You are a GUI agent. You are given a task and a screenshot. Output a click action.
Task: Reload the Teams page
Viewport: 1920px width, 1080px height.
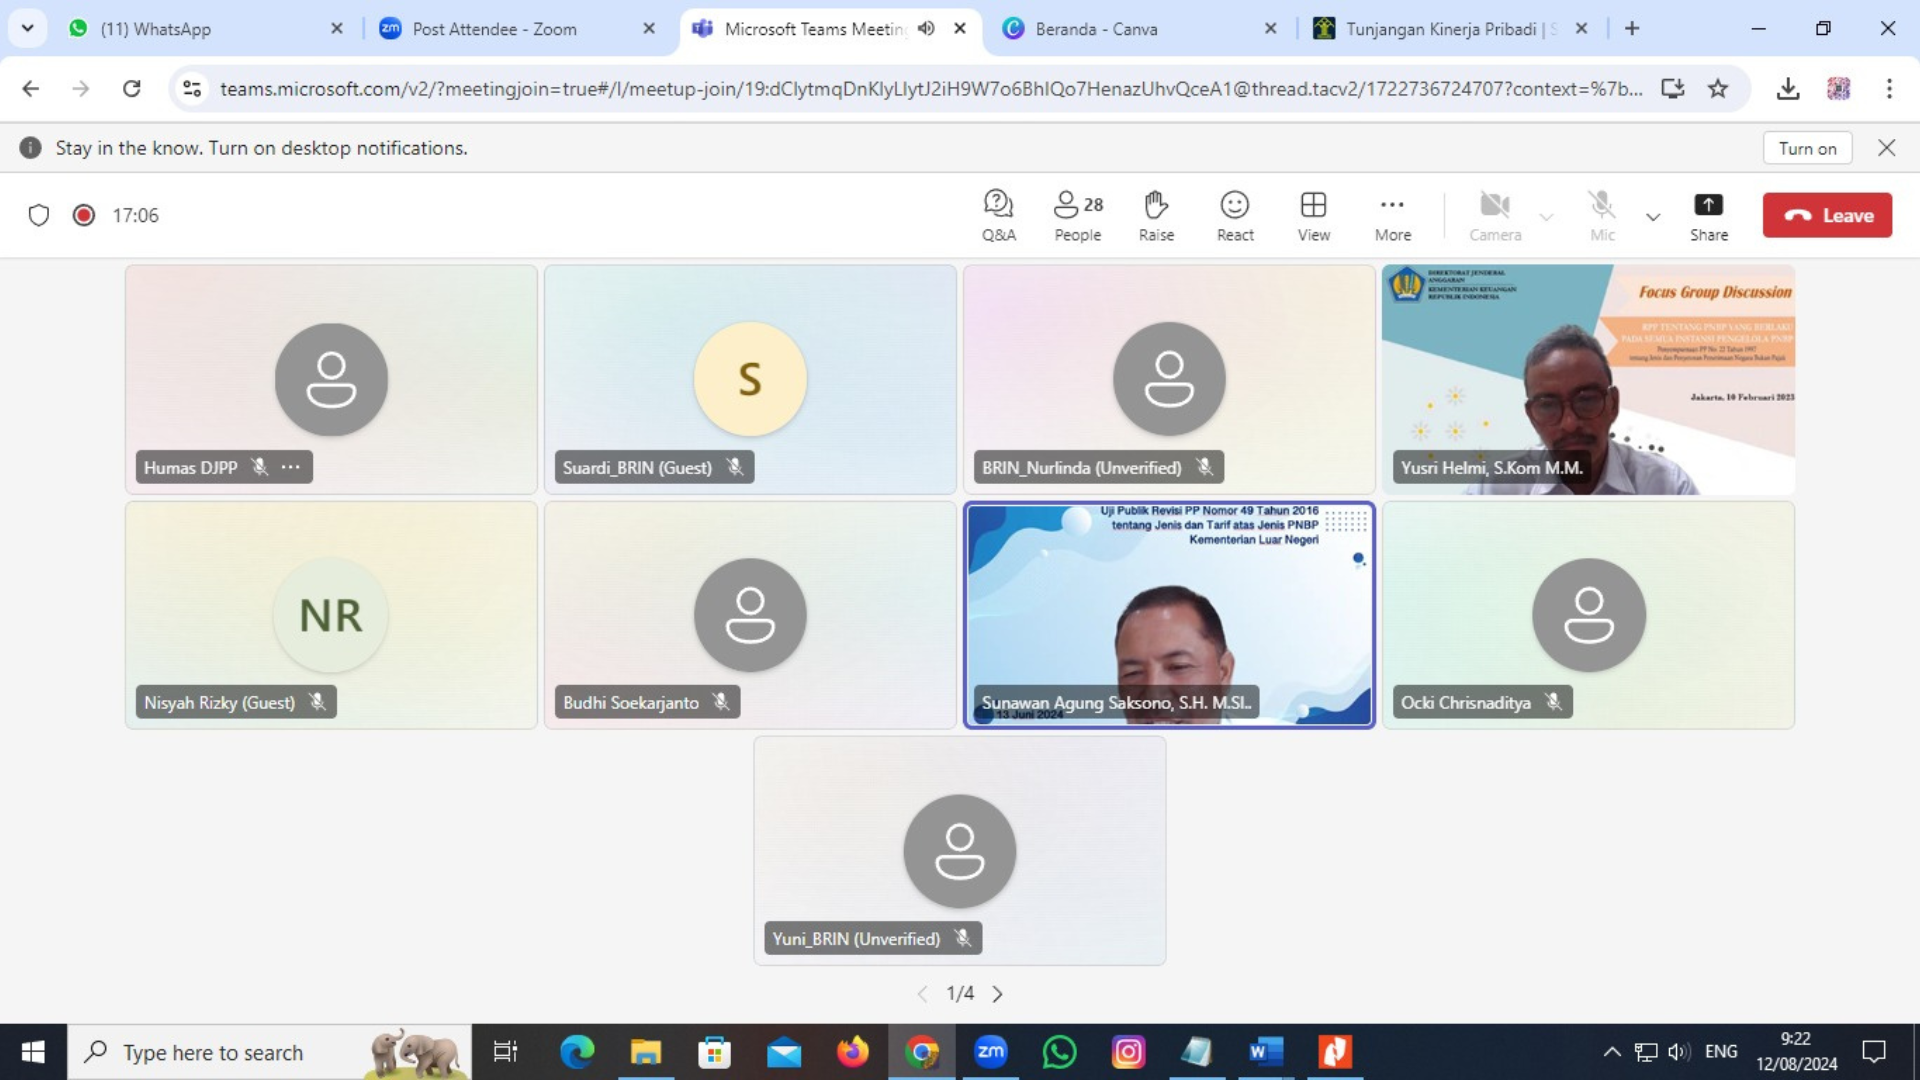click(x=131, y=89)
